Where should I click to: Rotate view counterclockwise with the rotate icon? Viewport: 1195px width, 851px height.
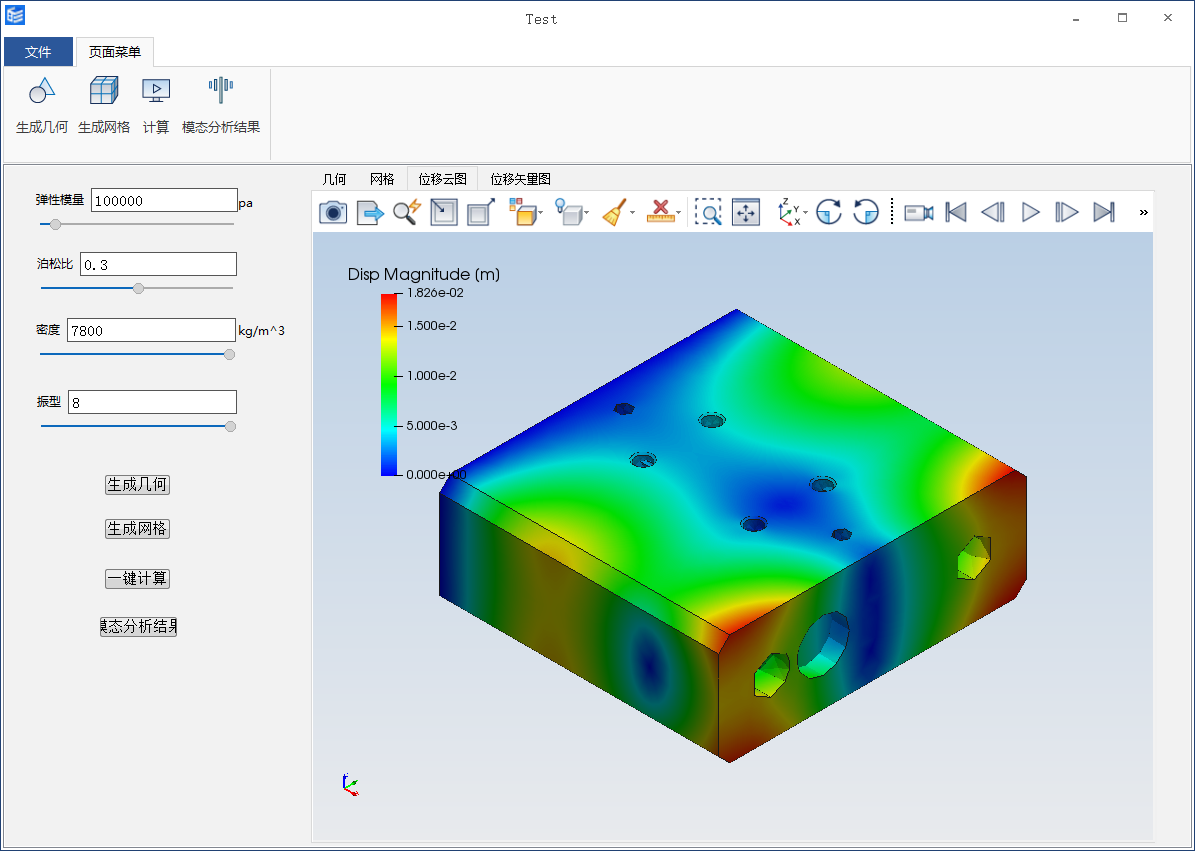866,212
